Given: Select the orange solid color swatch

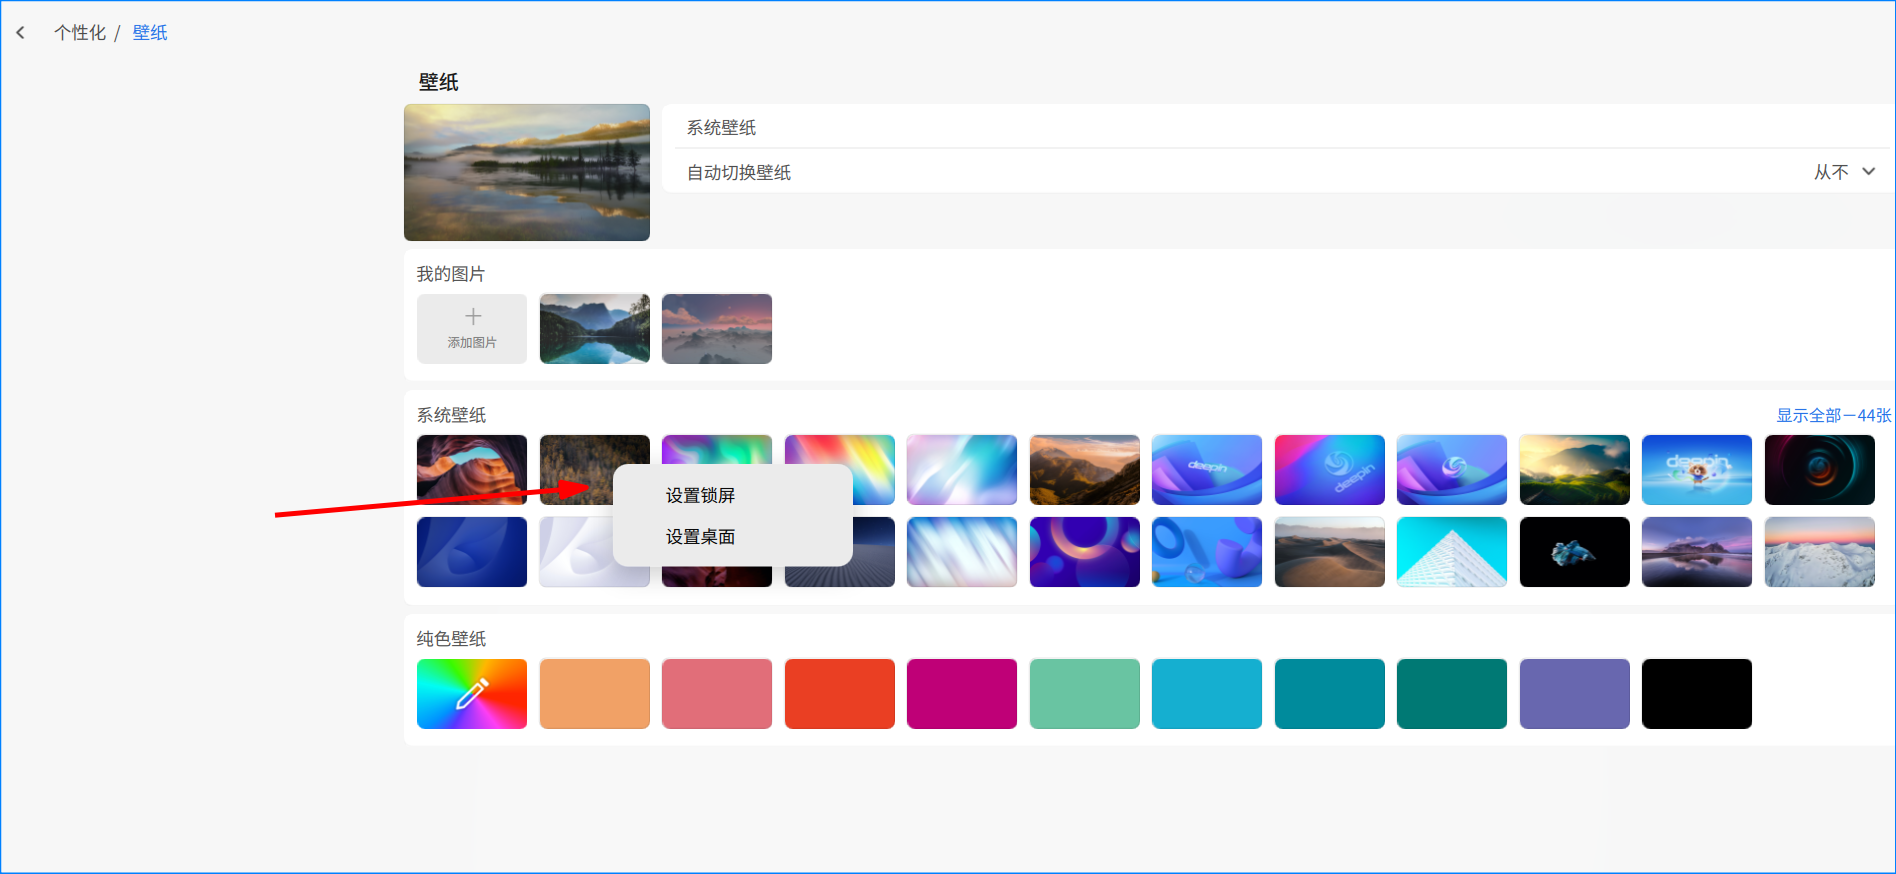Looking at the screenshot, I should pos(595,693).
